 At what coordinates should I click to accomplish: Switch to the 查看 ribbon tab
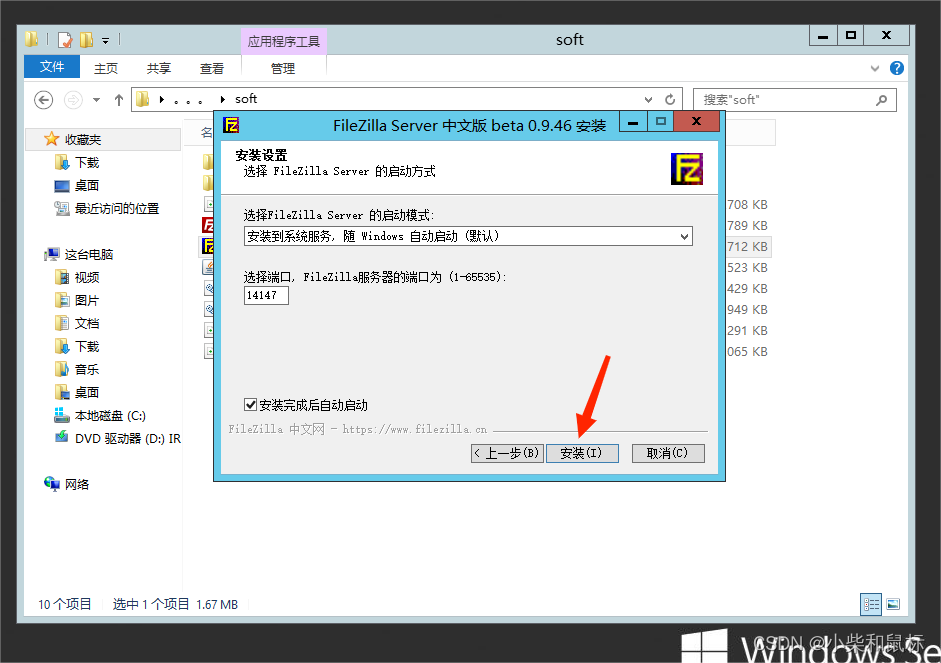pyautogui.click(x=211, y=68)
